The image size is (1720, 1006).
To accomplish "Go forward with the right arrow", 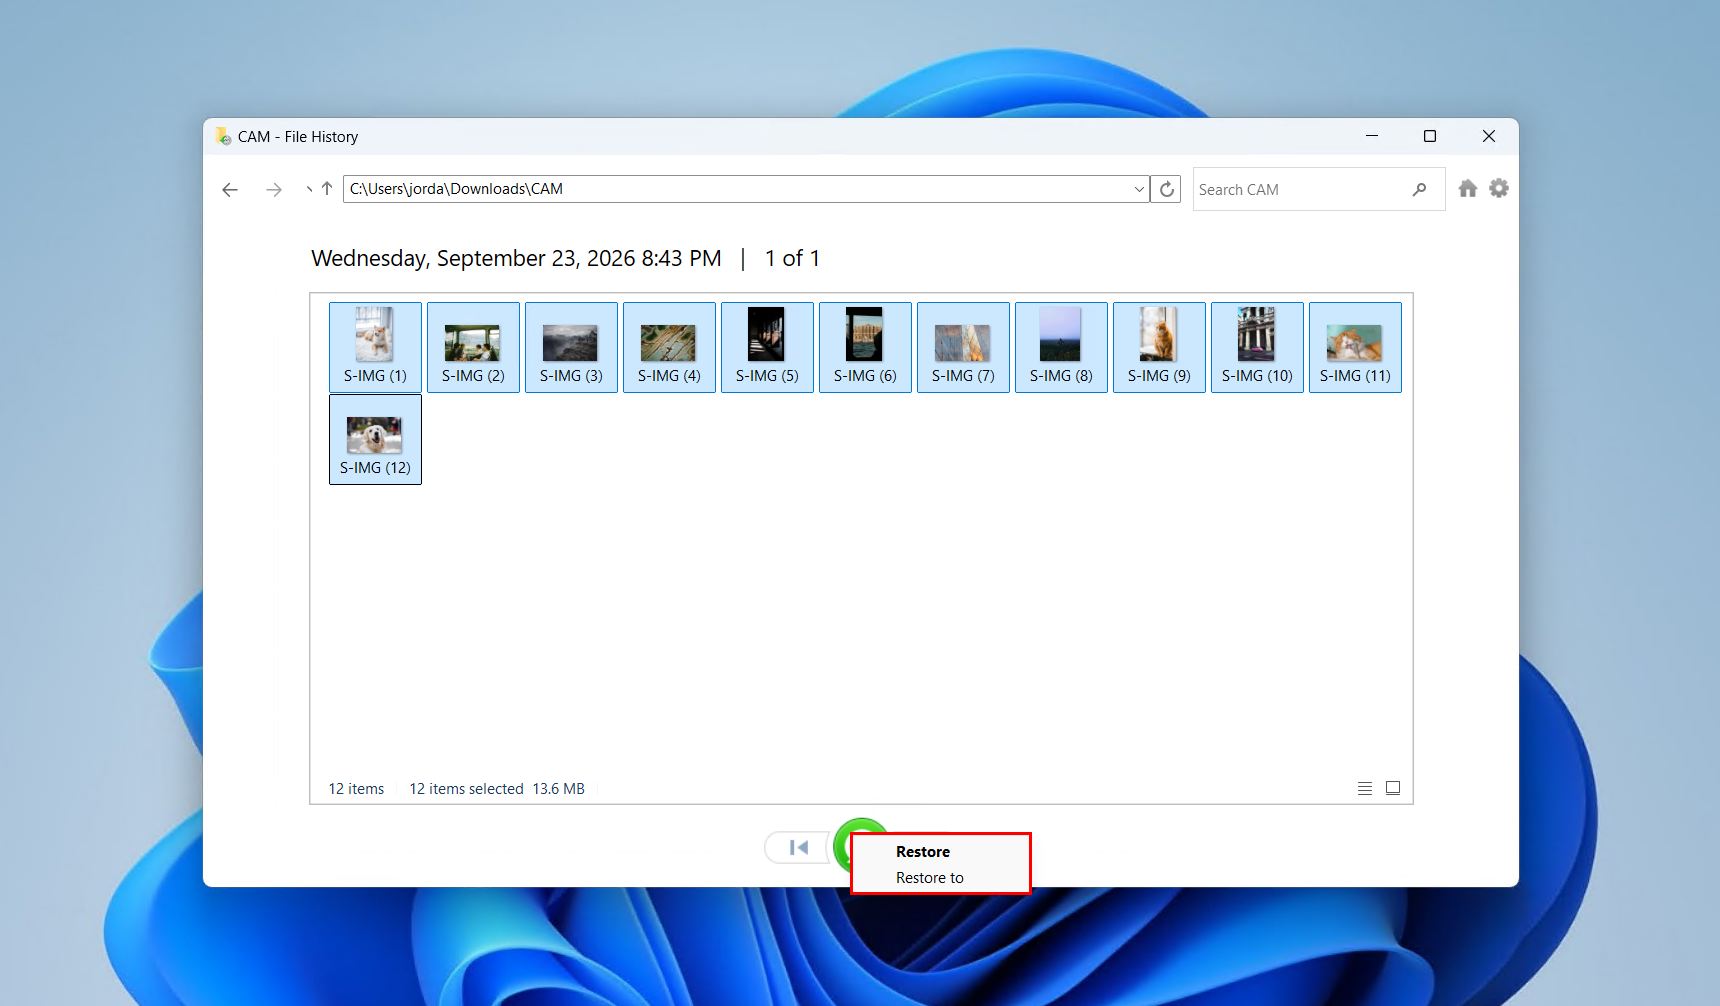I will pos(273,189).
